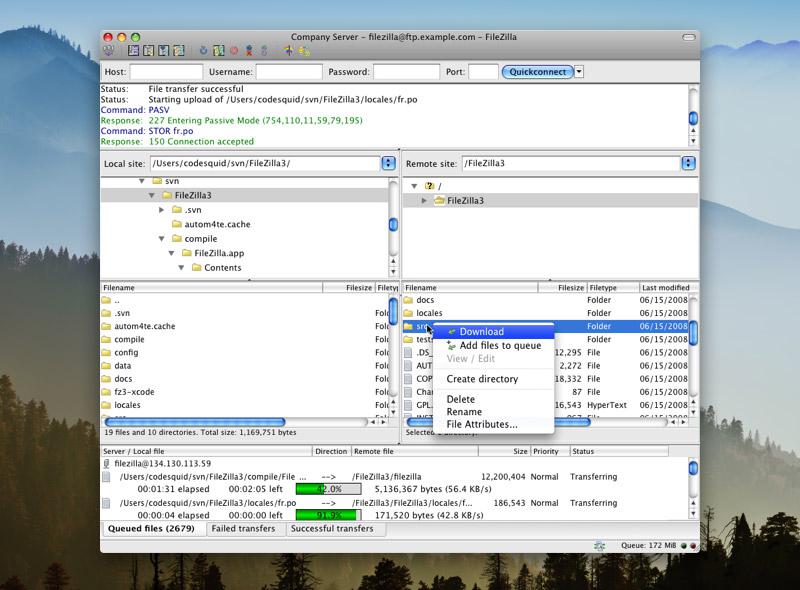Toggle transfer queue display icon
Viewport: 800px width, 590px height.
point(179,50)
